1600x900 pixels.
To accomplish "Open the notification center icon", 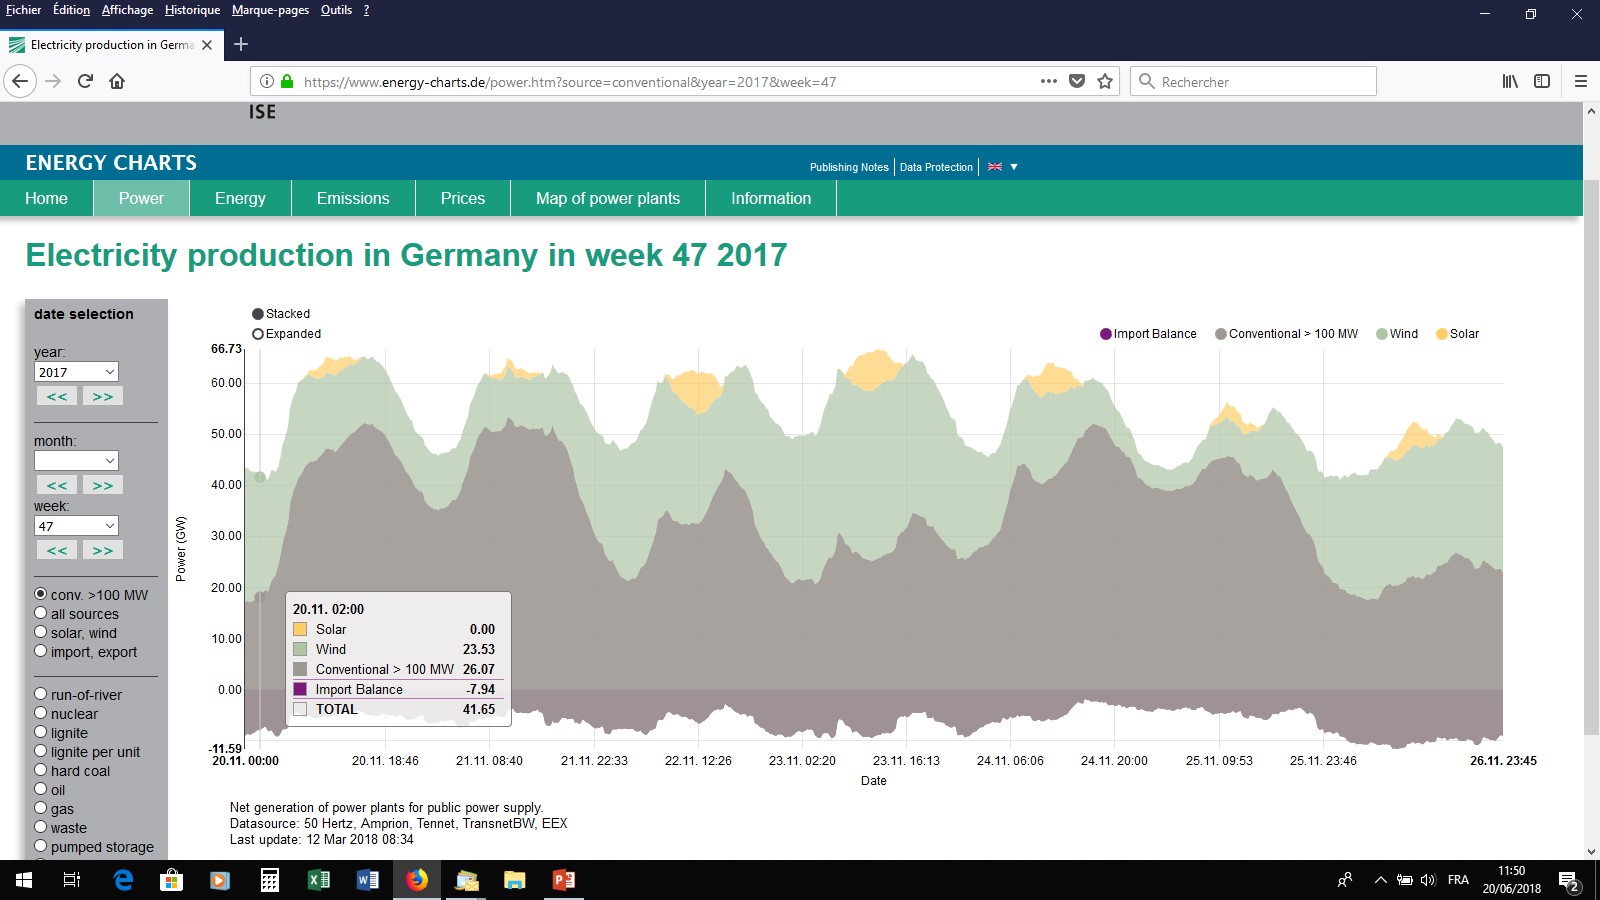I will pyautogui.click(x=1568, y=881).
